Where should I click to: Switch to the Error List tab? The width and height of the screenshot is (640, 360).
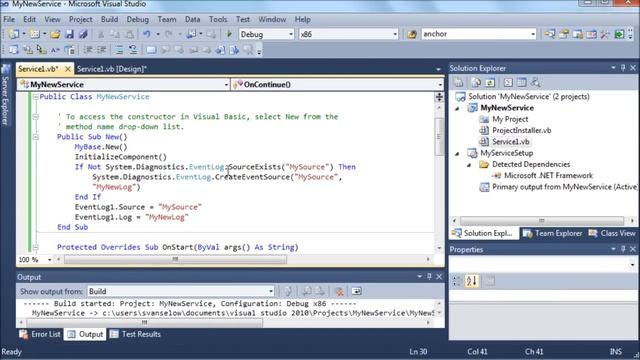40,334
